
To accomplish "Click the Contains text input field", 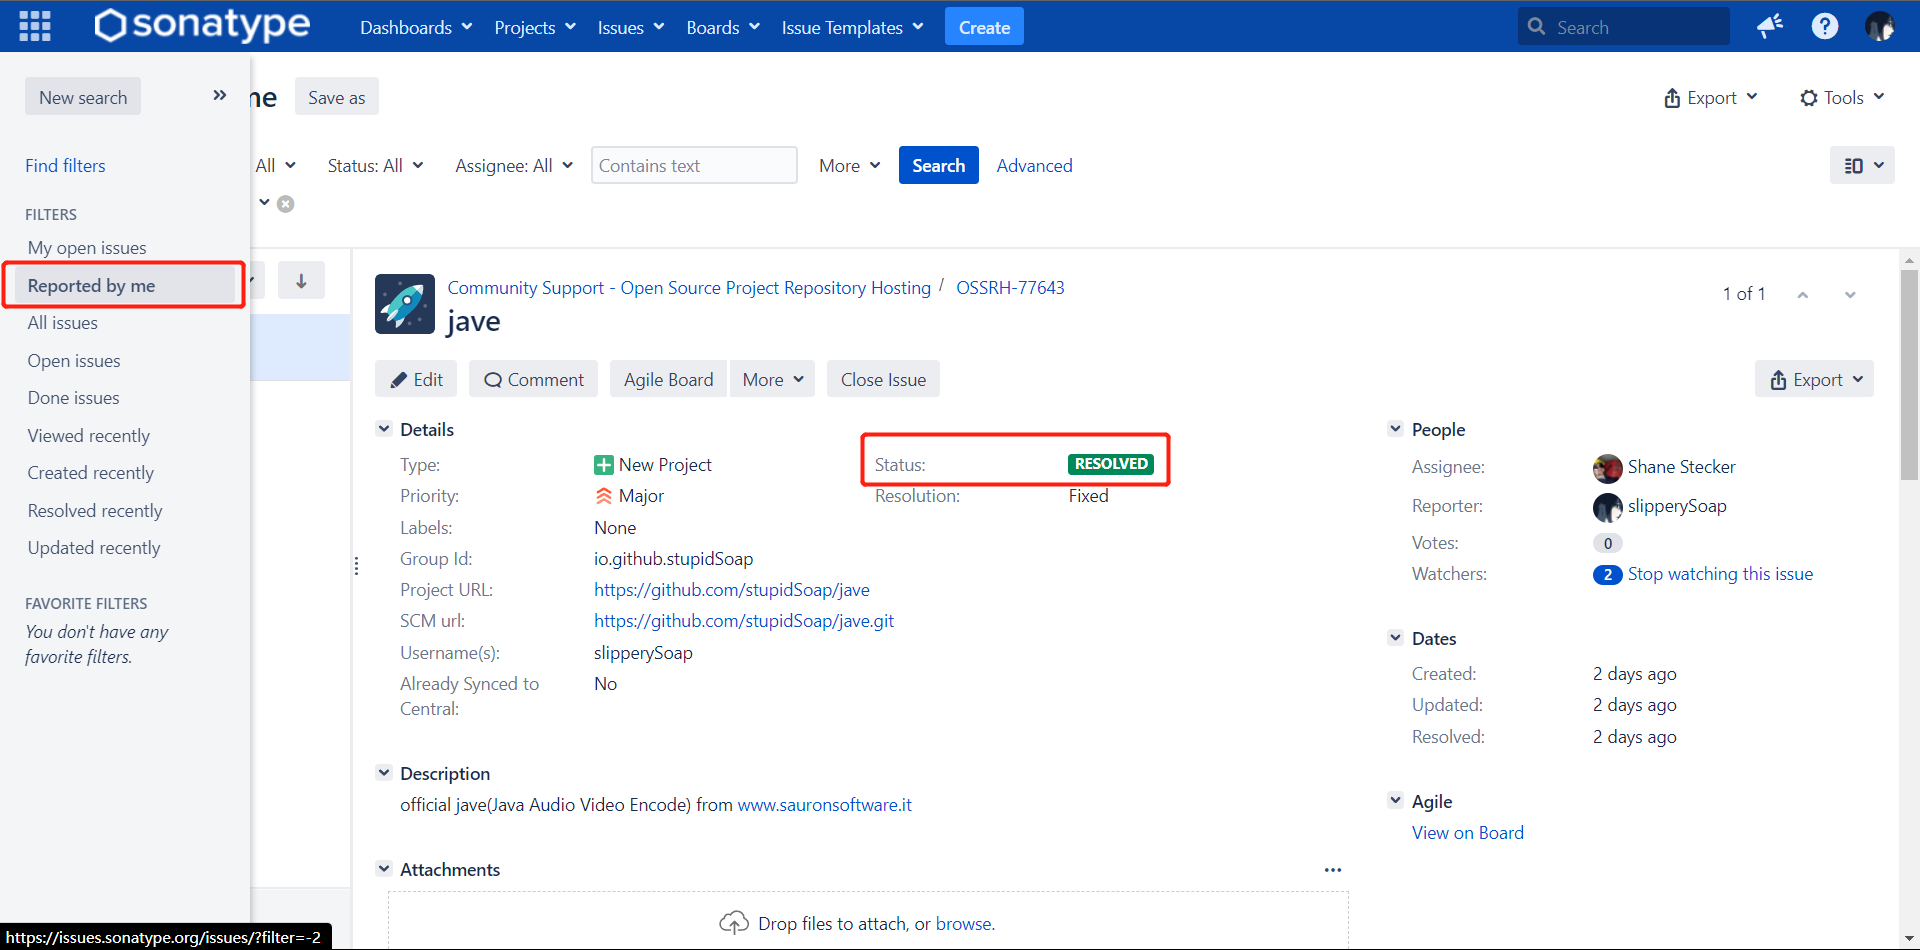I will pyautogui.click(x=694, y=166).
